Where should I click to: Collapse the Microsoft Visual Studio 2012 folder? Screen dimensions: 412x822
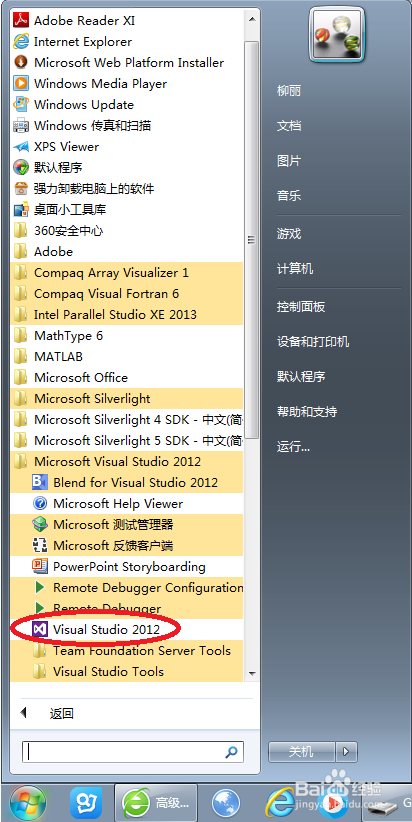click(126, 461)
